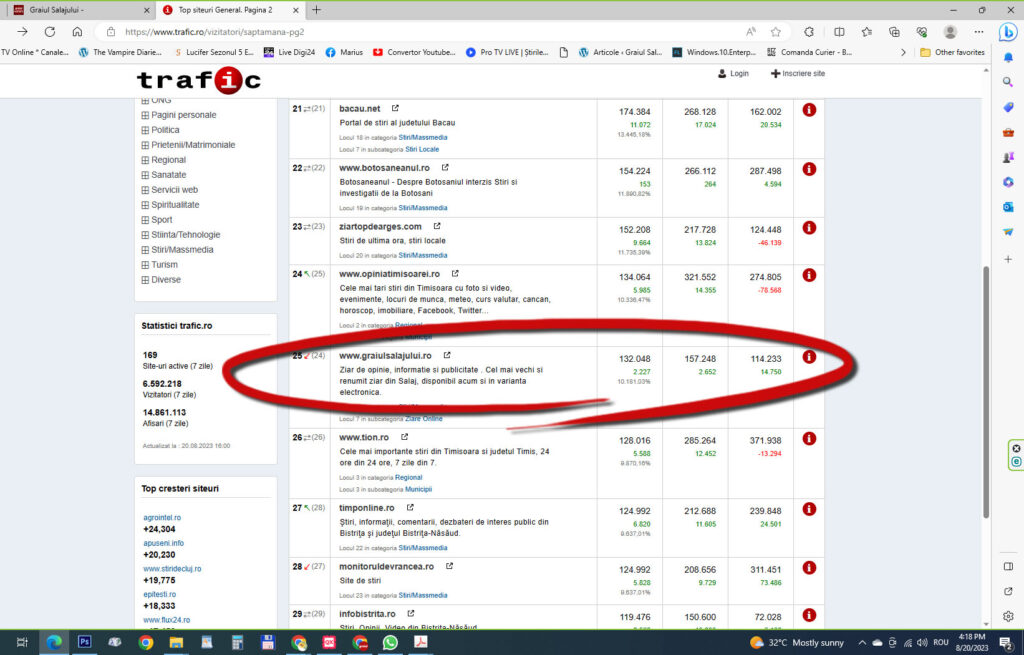The height and width of the screenshot is (655, 1024).
Task: Switch to Graiul Salajului browser tab
Action: point(76,9)
